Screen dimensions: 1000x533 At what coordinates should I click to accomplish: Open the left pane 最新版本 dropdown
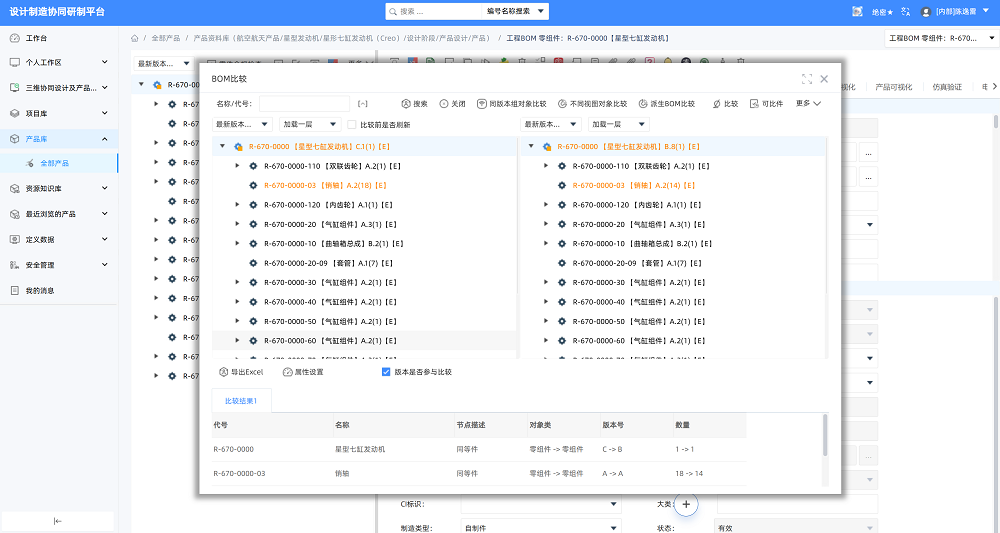pyautogui.click(x=242, y=124)
